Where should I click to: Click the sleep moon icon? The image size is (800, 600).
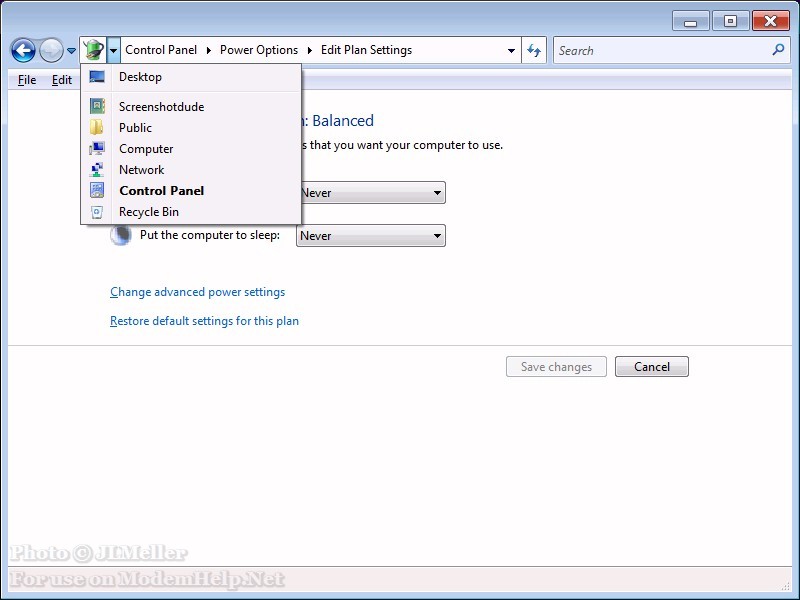(121, 235)
